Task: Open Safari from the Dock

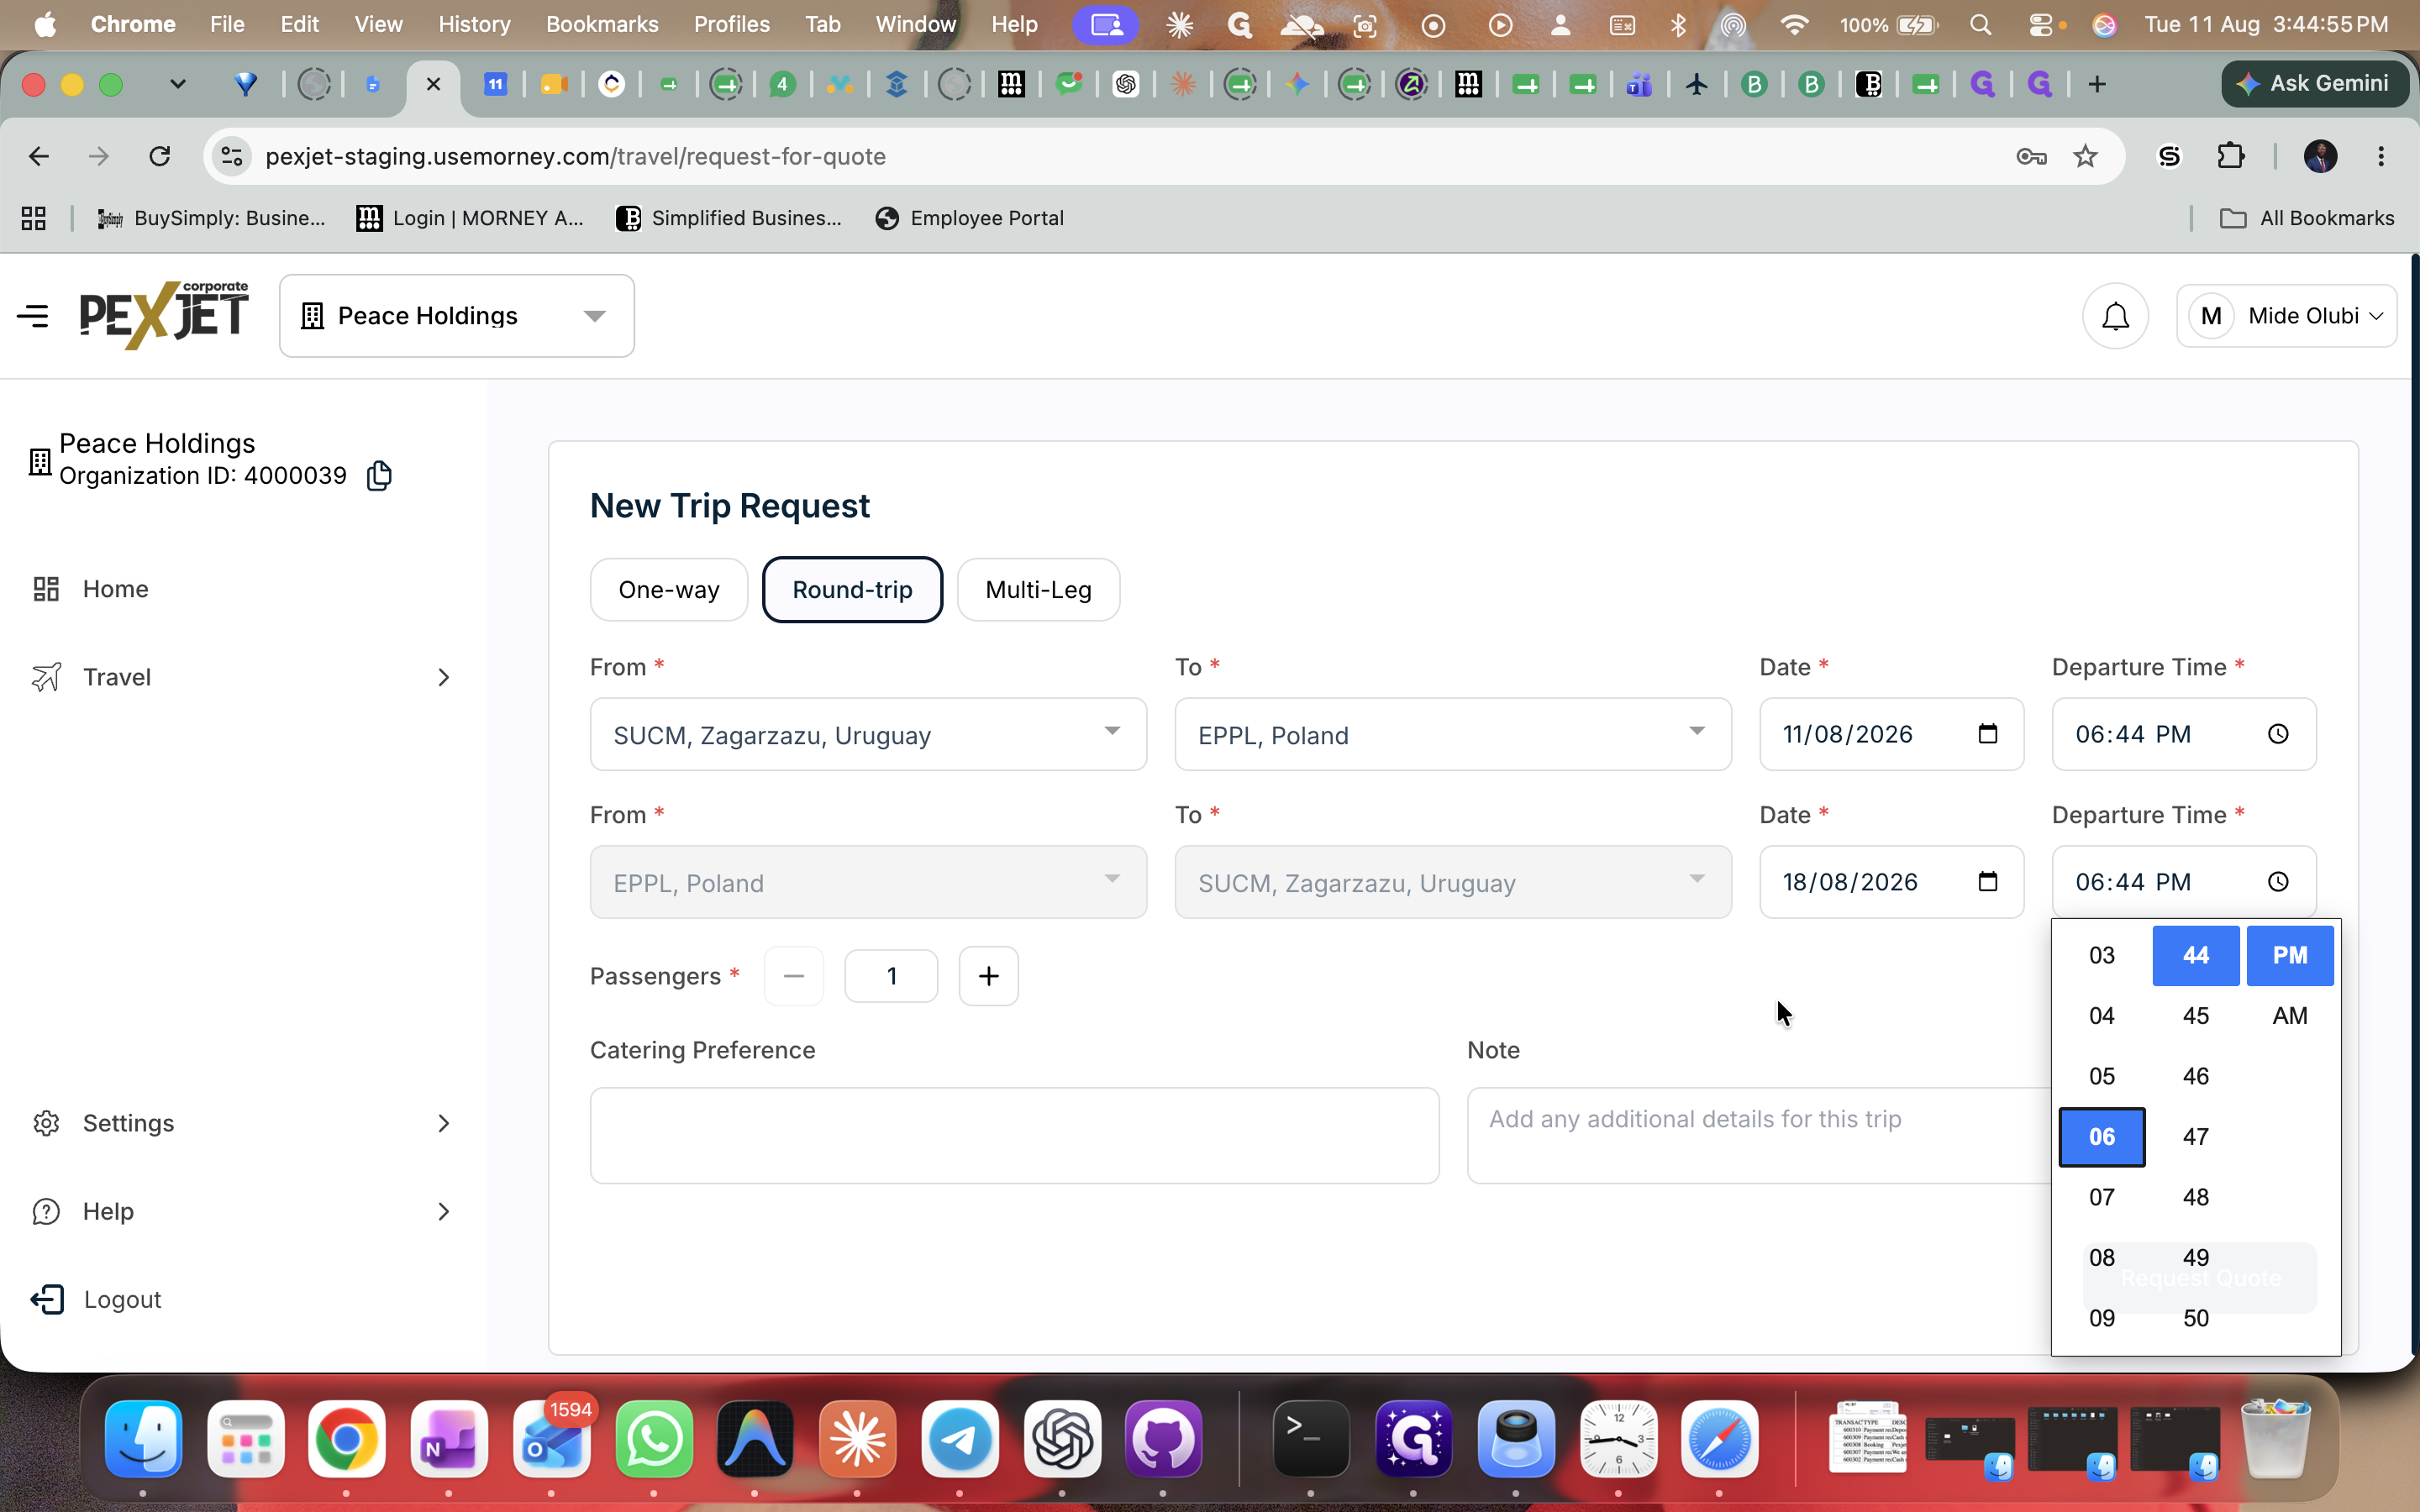Action: [x=1720, y=1439]
